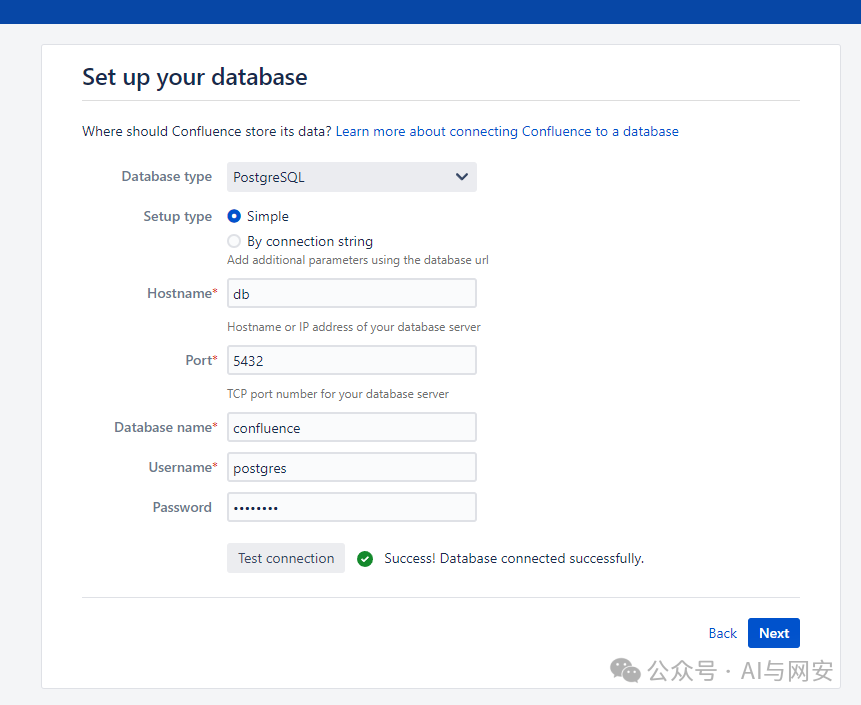Click the Next button
Viewport: 861px width, 705px height.
(x=774, y=633)
